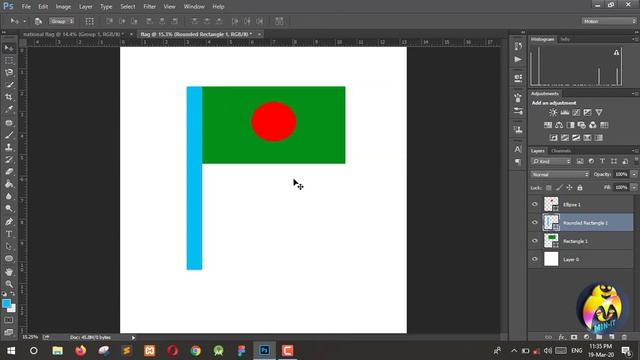Open the Layer menu
This screenshot has height=360, width=640.
[85, 7]
